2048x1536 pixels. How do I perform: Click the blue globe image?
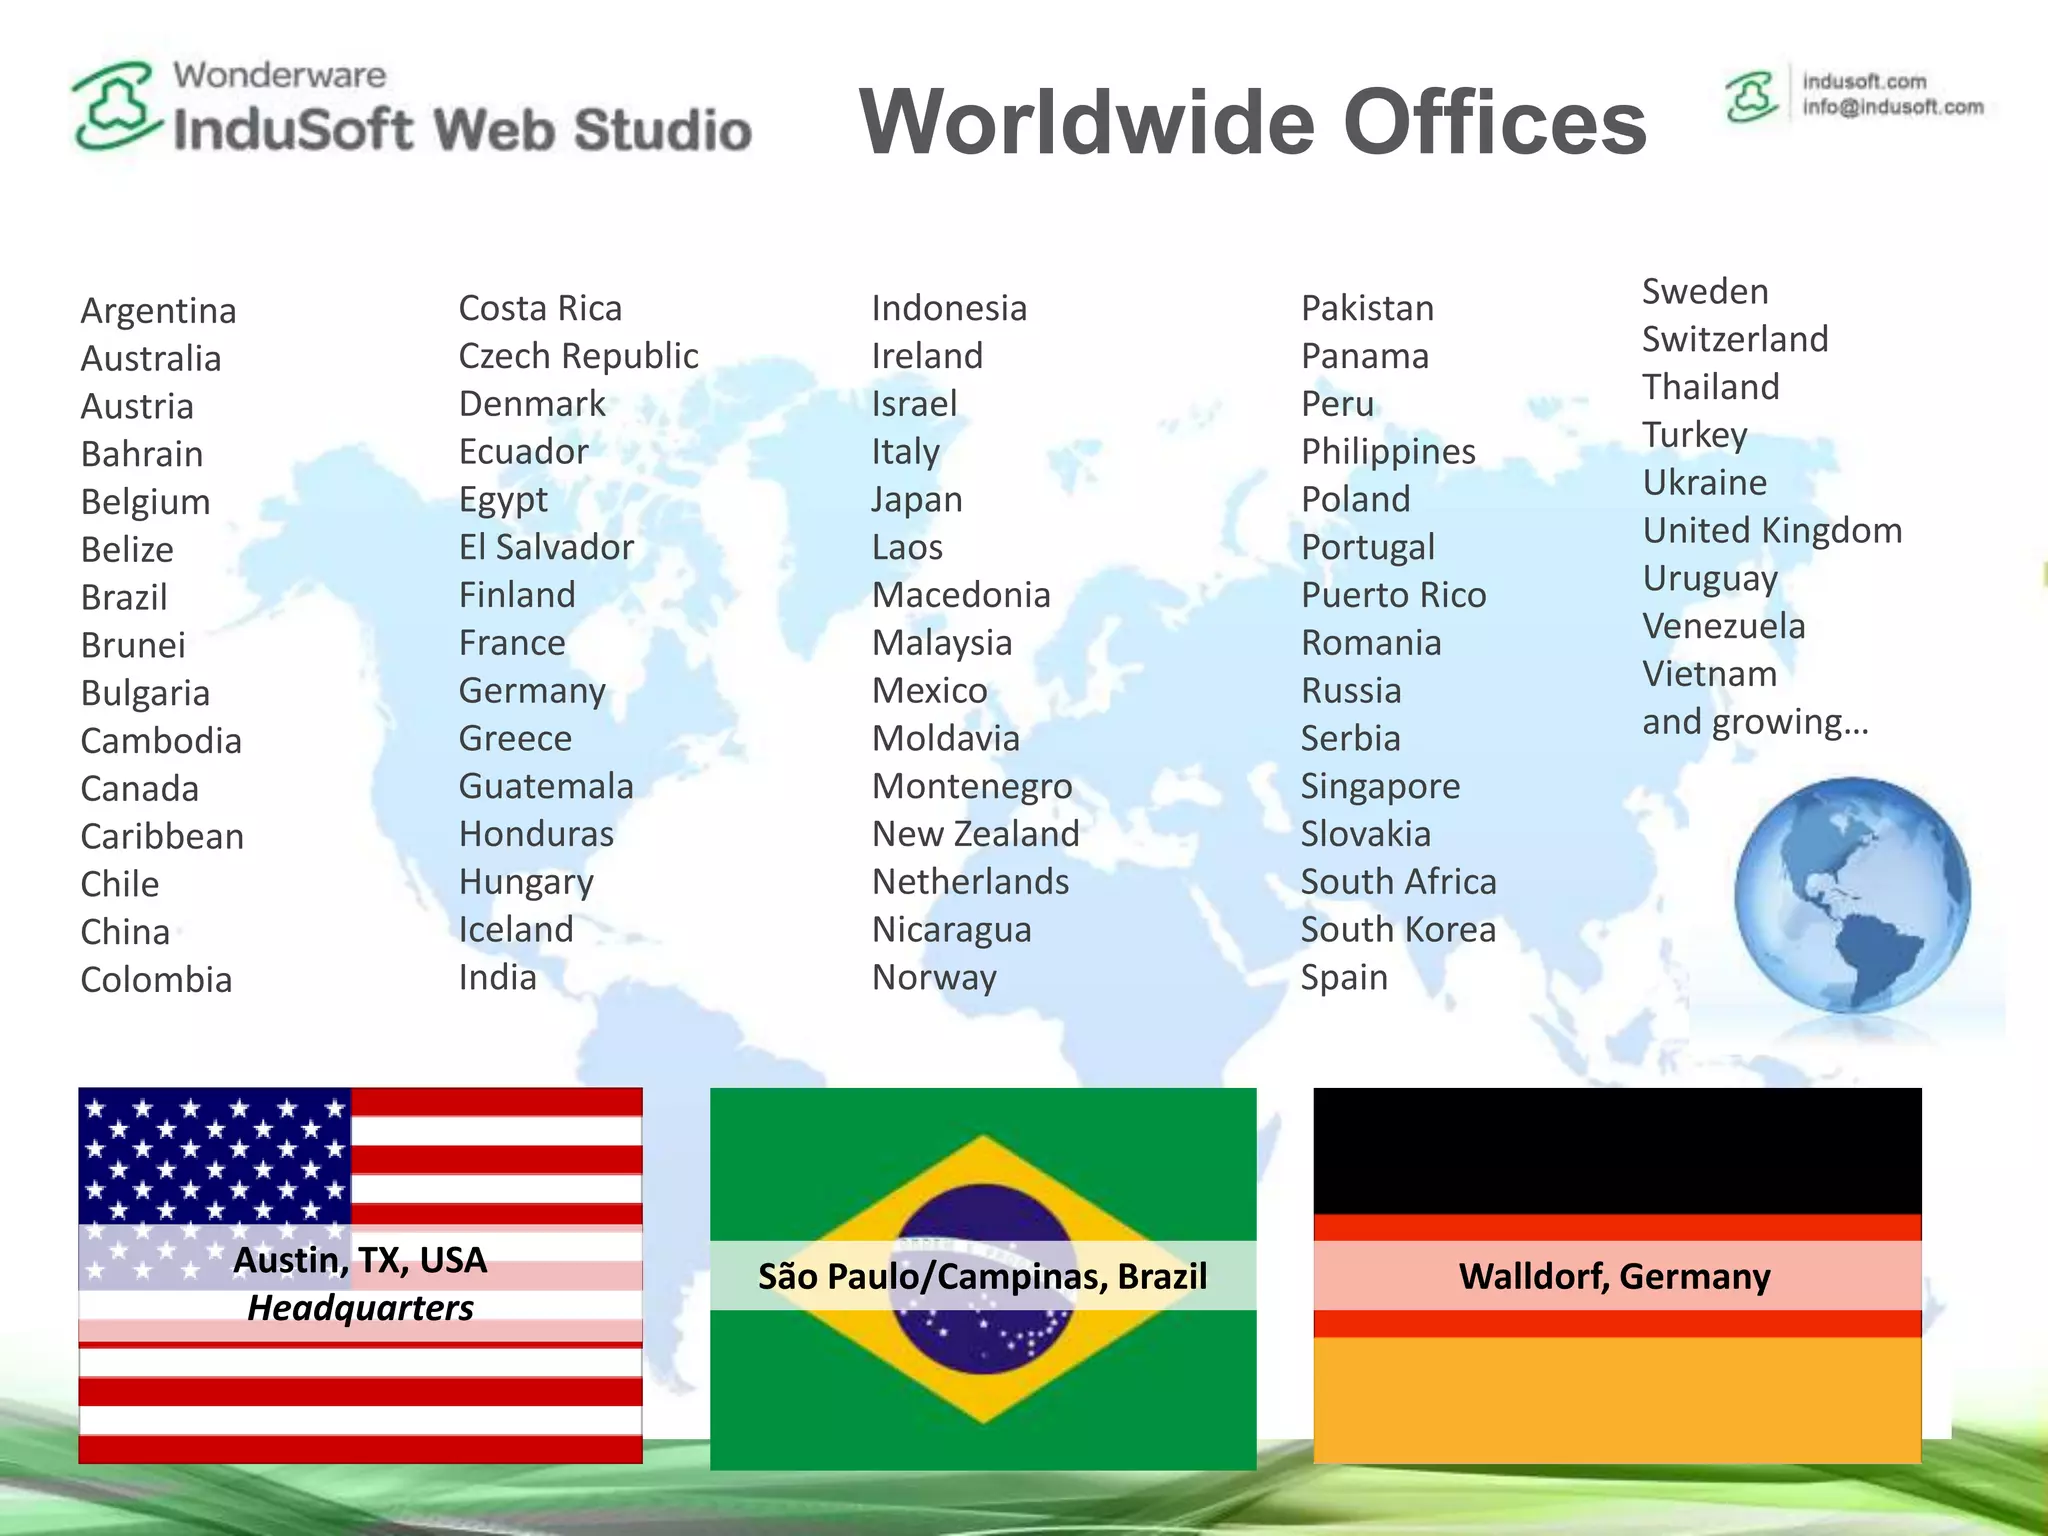[x=1852, y=895]
